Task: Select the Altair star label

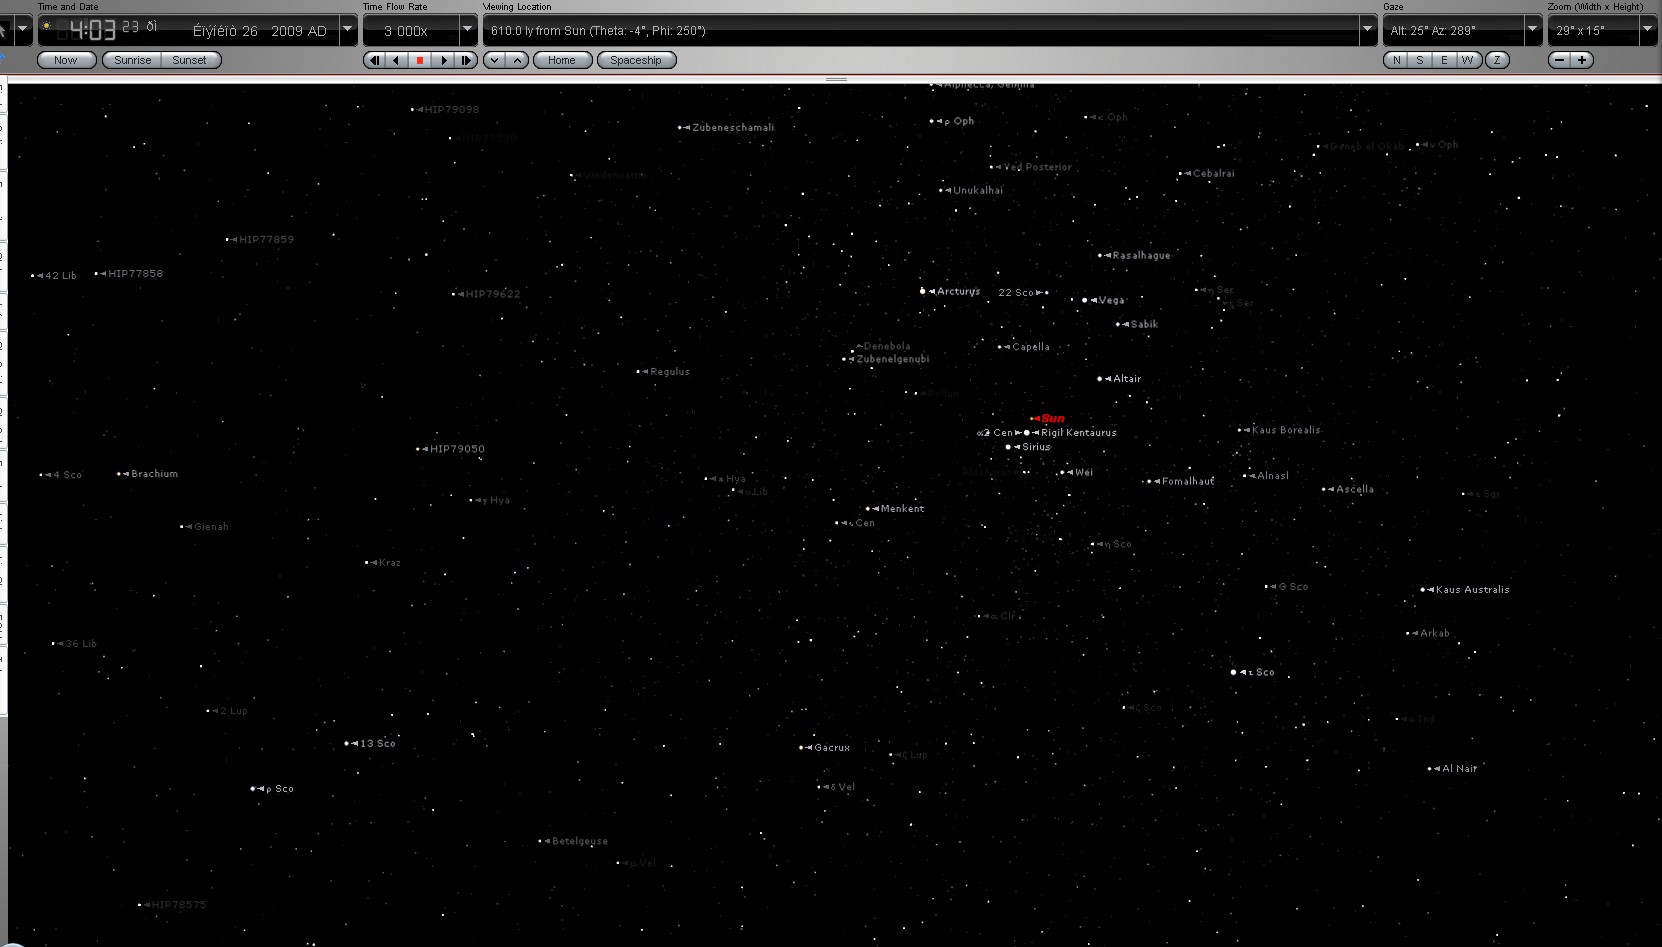Action: coord(1127,379)
